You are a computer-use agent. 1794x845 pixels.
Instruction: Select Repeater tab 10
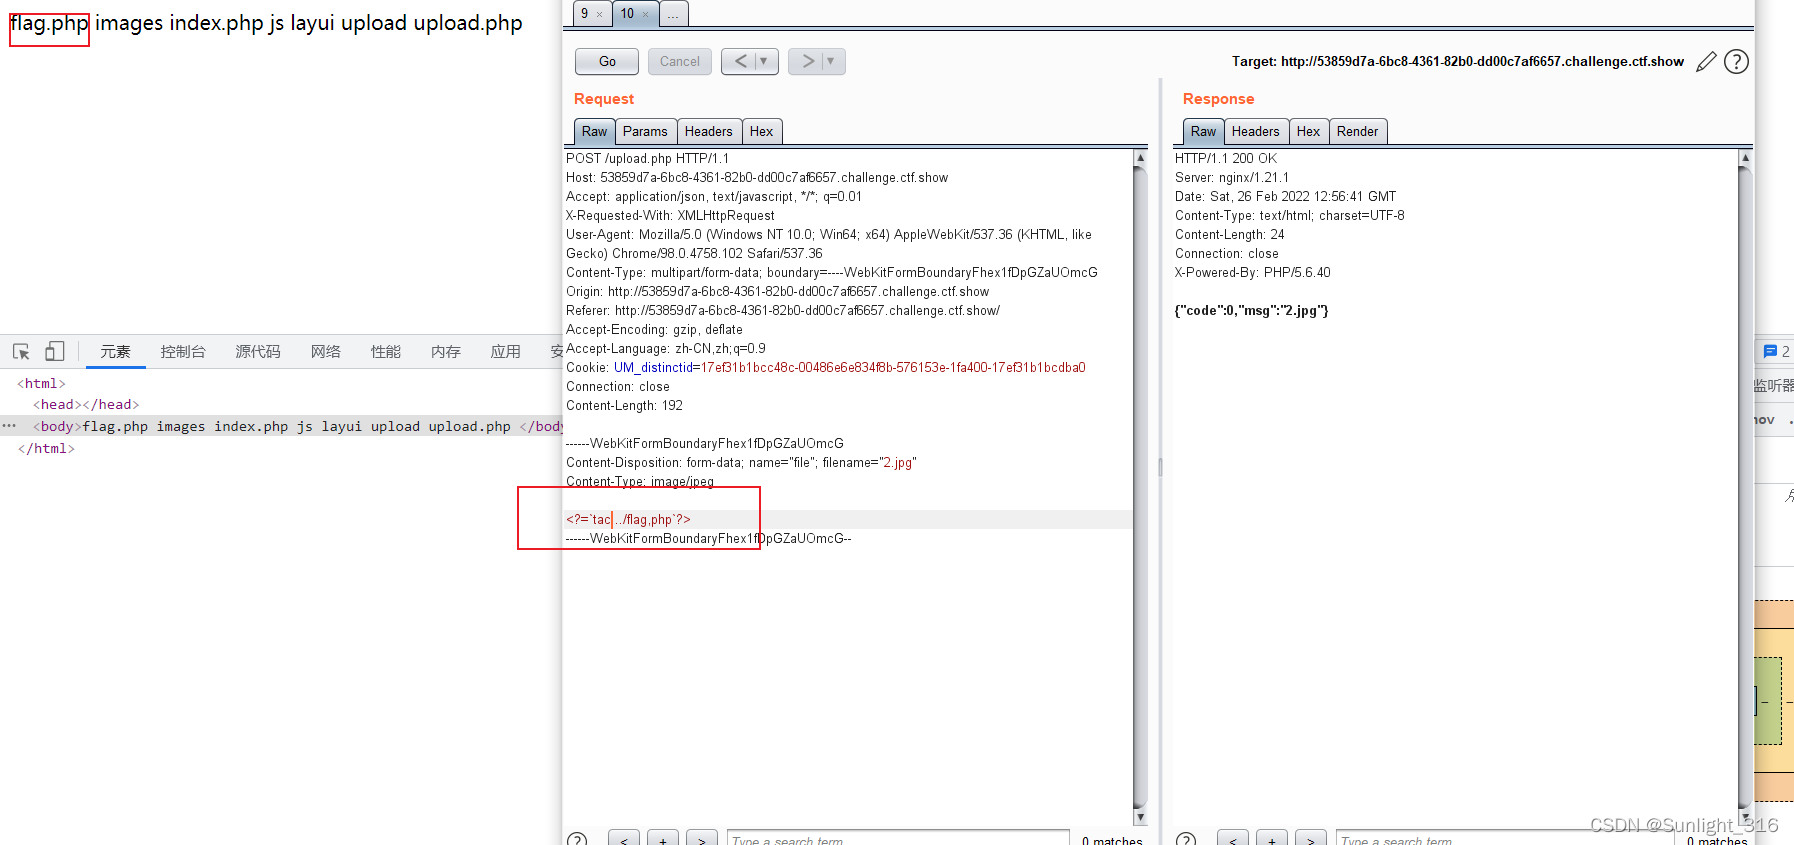point(627,13)
